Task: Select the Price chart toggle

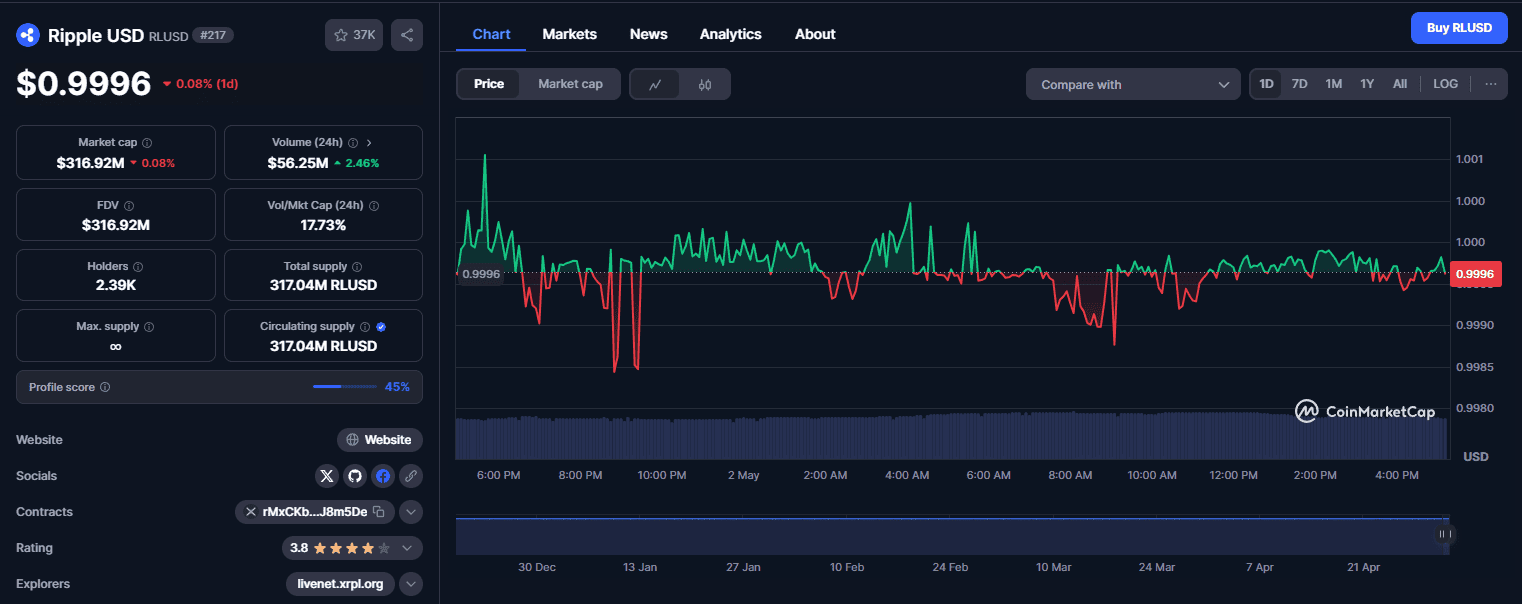Action: [x=489, y=84]
